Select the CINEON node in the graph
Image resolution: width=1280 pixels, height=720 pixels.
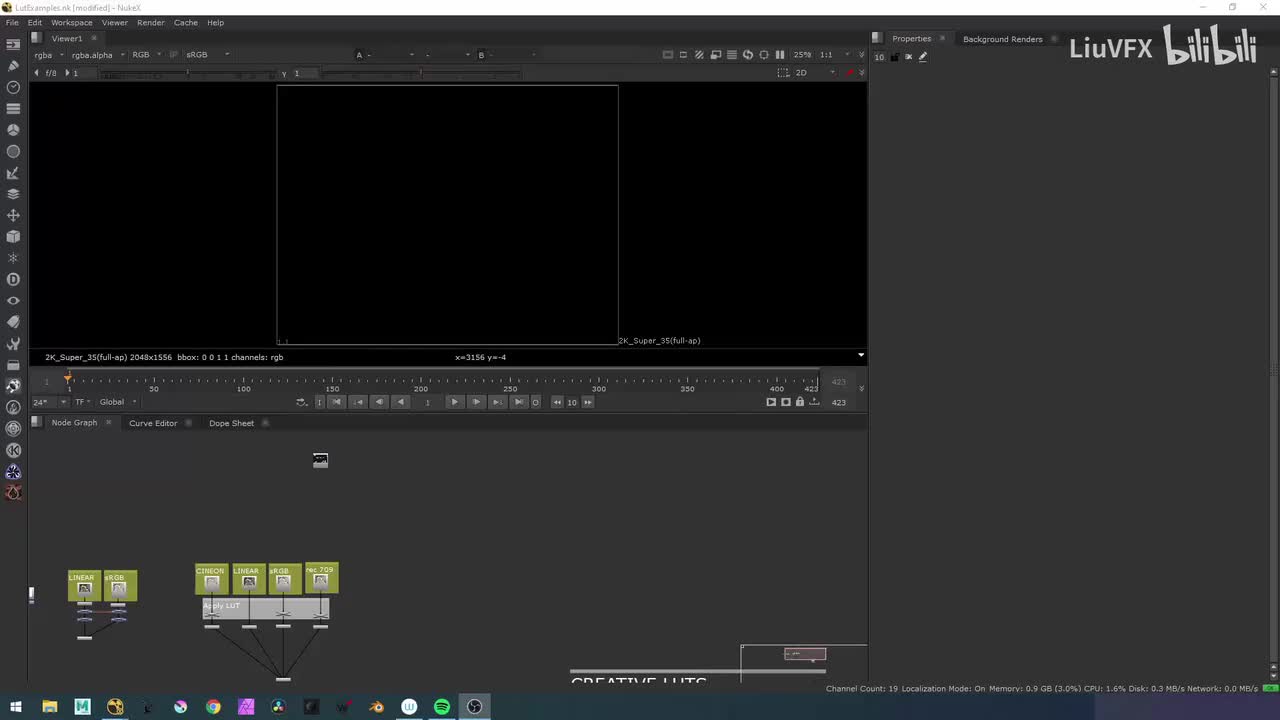[x=211, y=578]
